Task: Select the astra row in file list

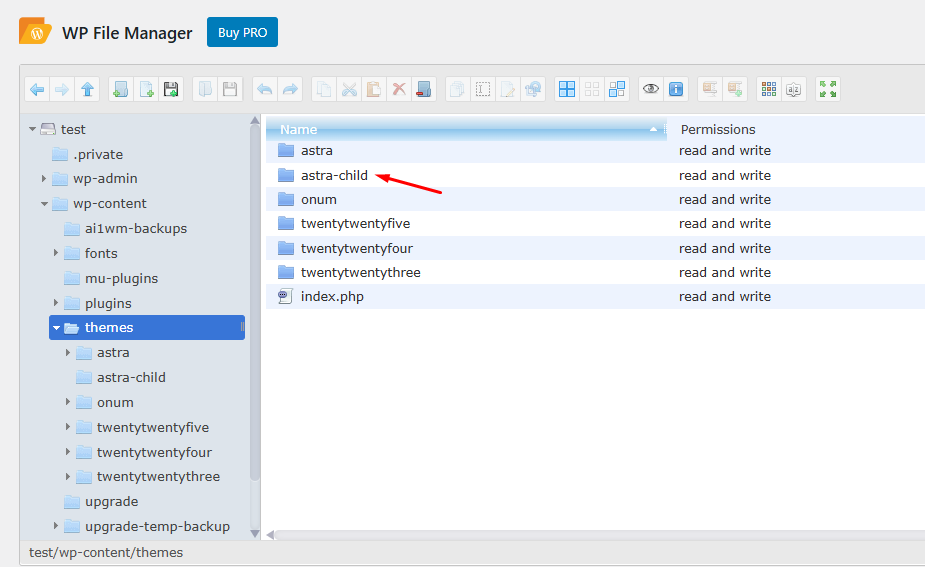Action: tap(595, 151)
